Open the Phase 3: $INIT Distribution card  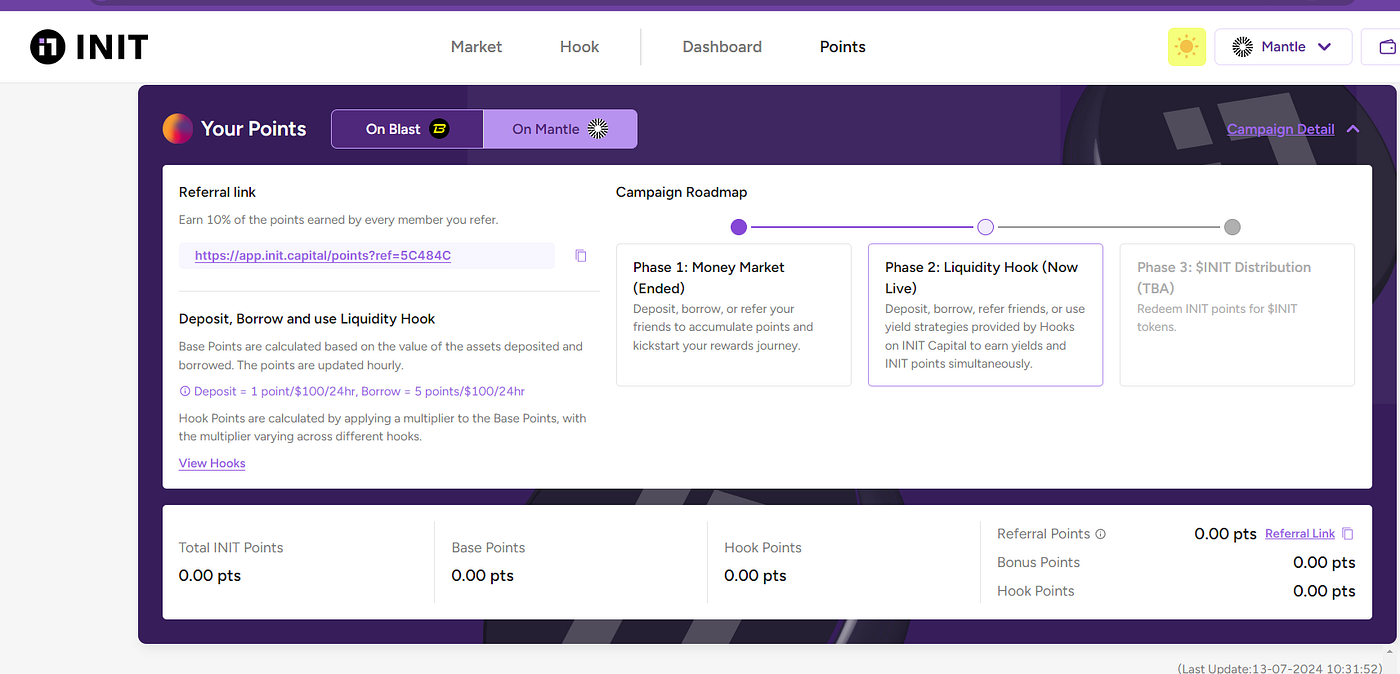[1237, 315]
